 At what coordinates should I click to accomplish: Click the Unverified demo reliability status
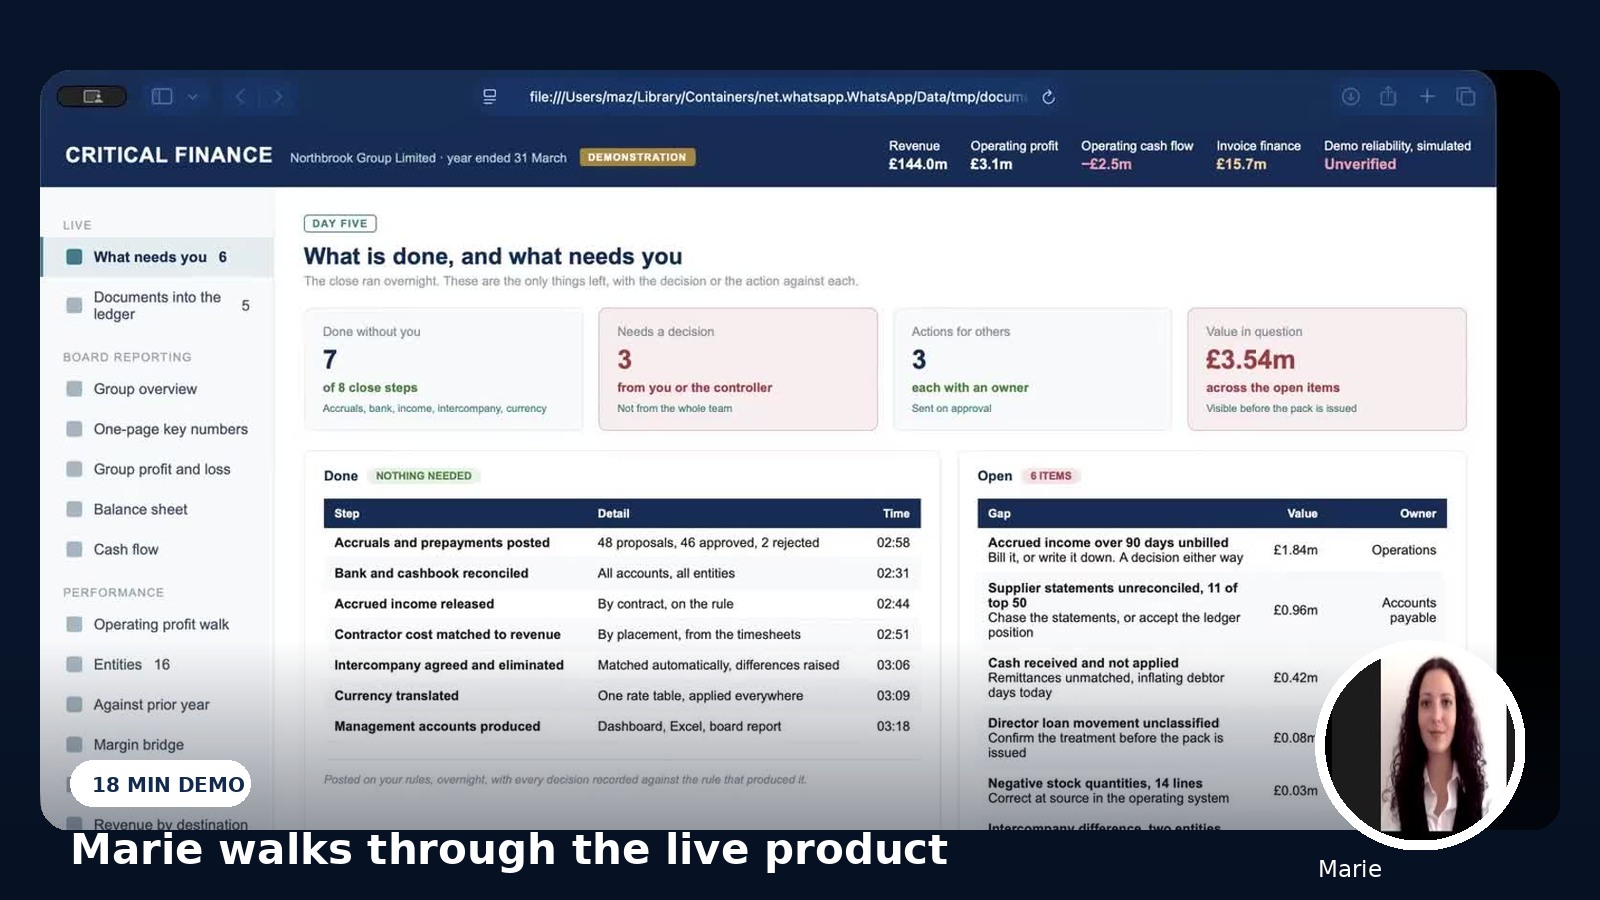click(x=1360, y=164)
